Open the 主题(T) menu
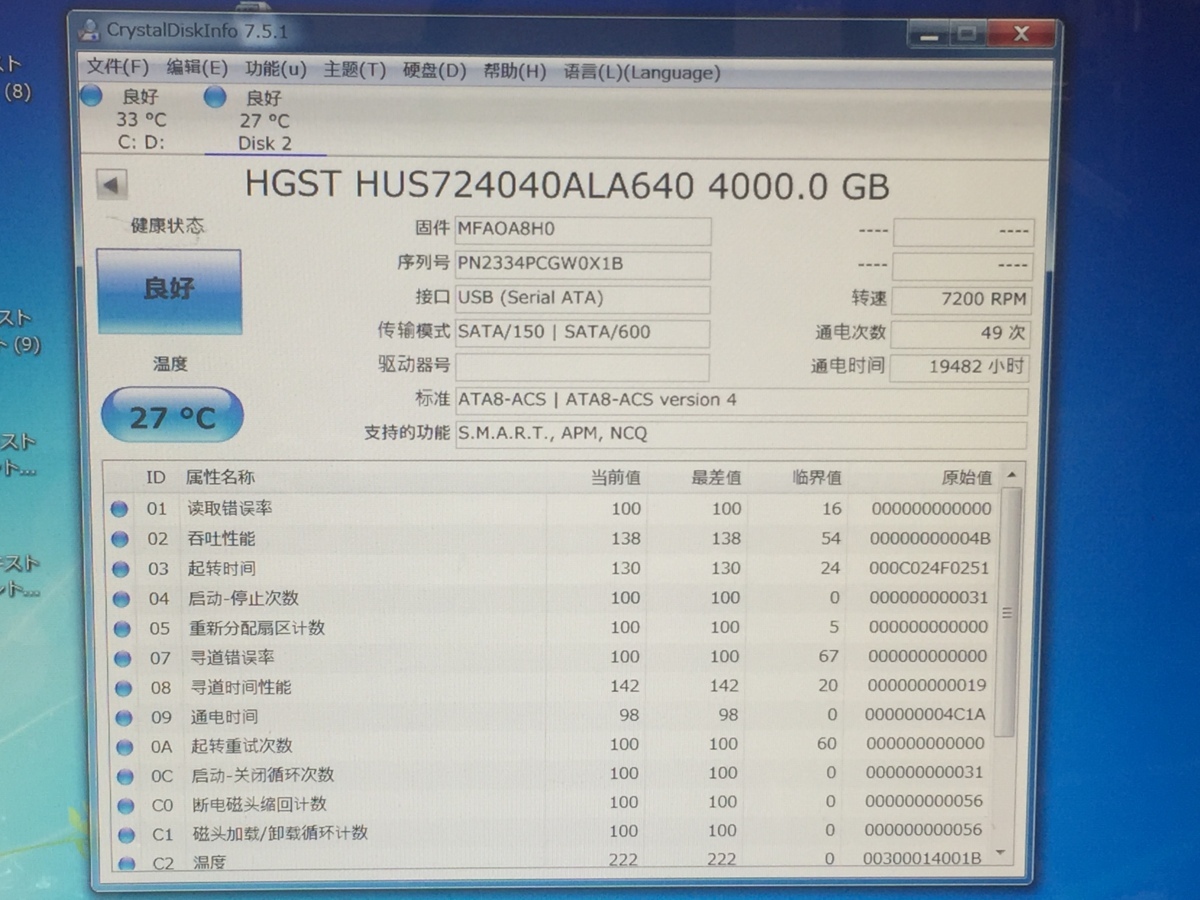Image resolution: width=1200 pixels, height=900 pixels. 354,70
